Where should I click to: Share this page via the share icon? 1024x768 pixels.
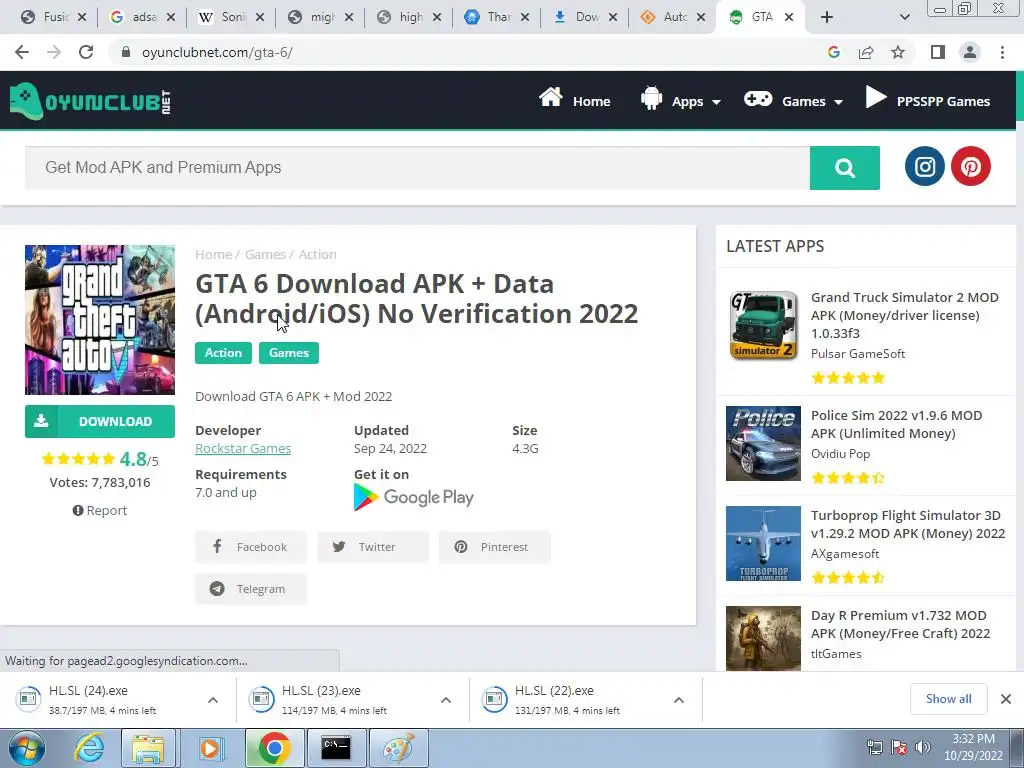pyautogui.click(x=866, y=52)
